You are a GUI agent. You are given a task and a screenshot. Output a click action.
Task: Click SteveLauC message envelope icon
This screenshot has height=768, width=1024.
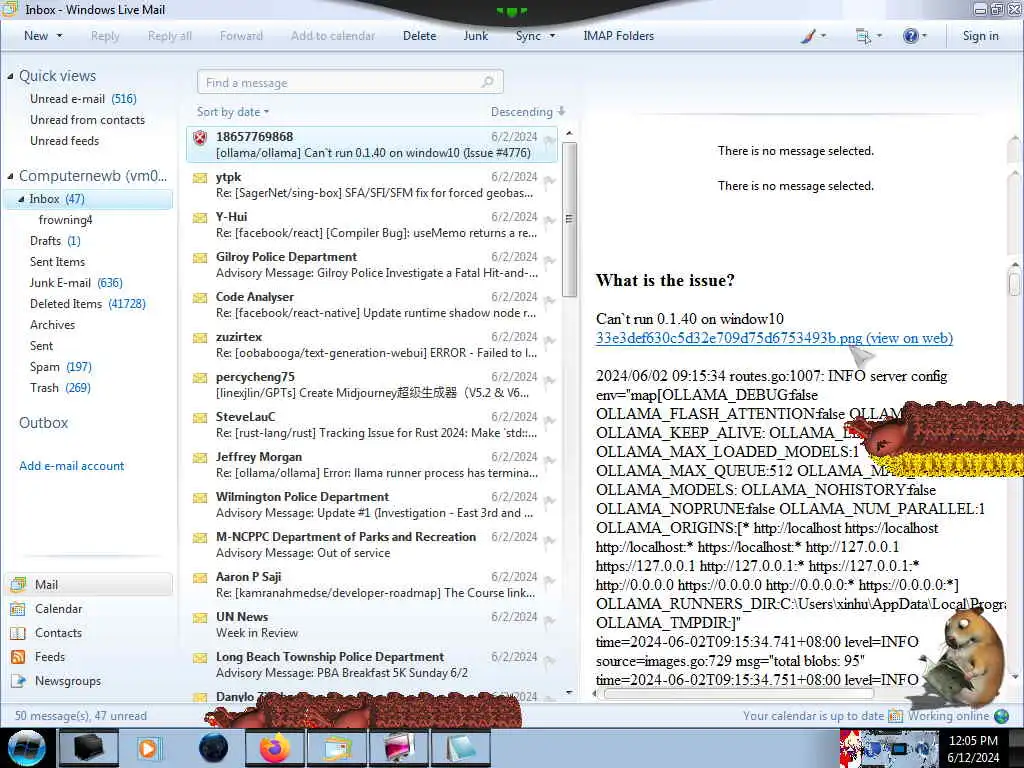[x=200, y=418]
